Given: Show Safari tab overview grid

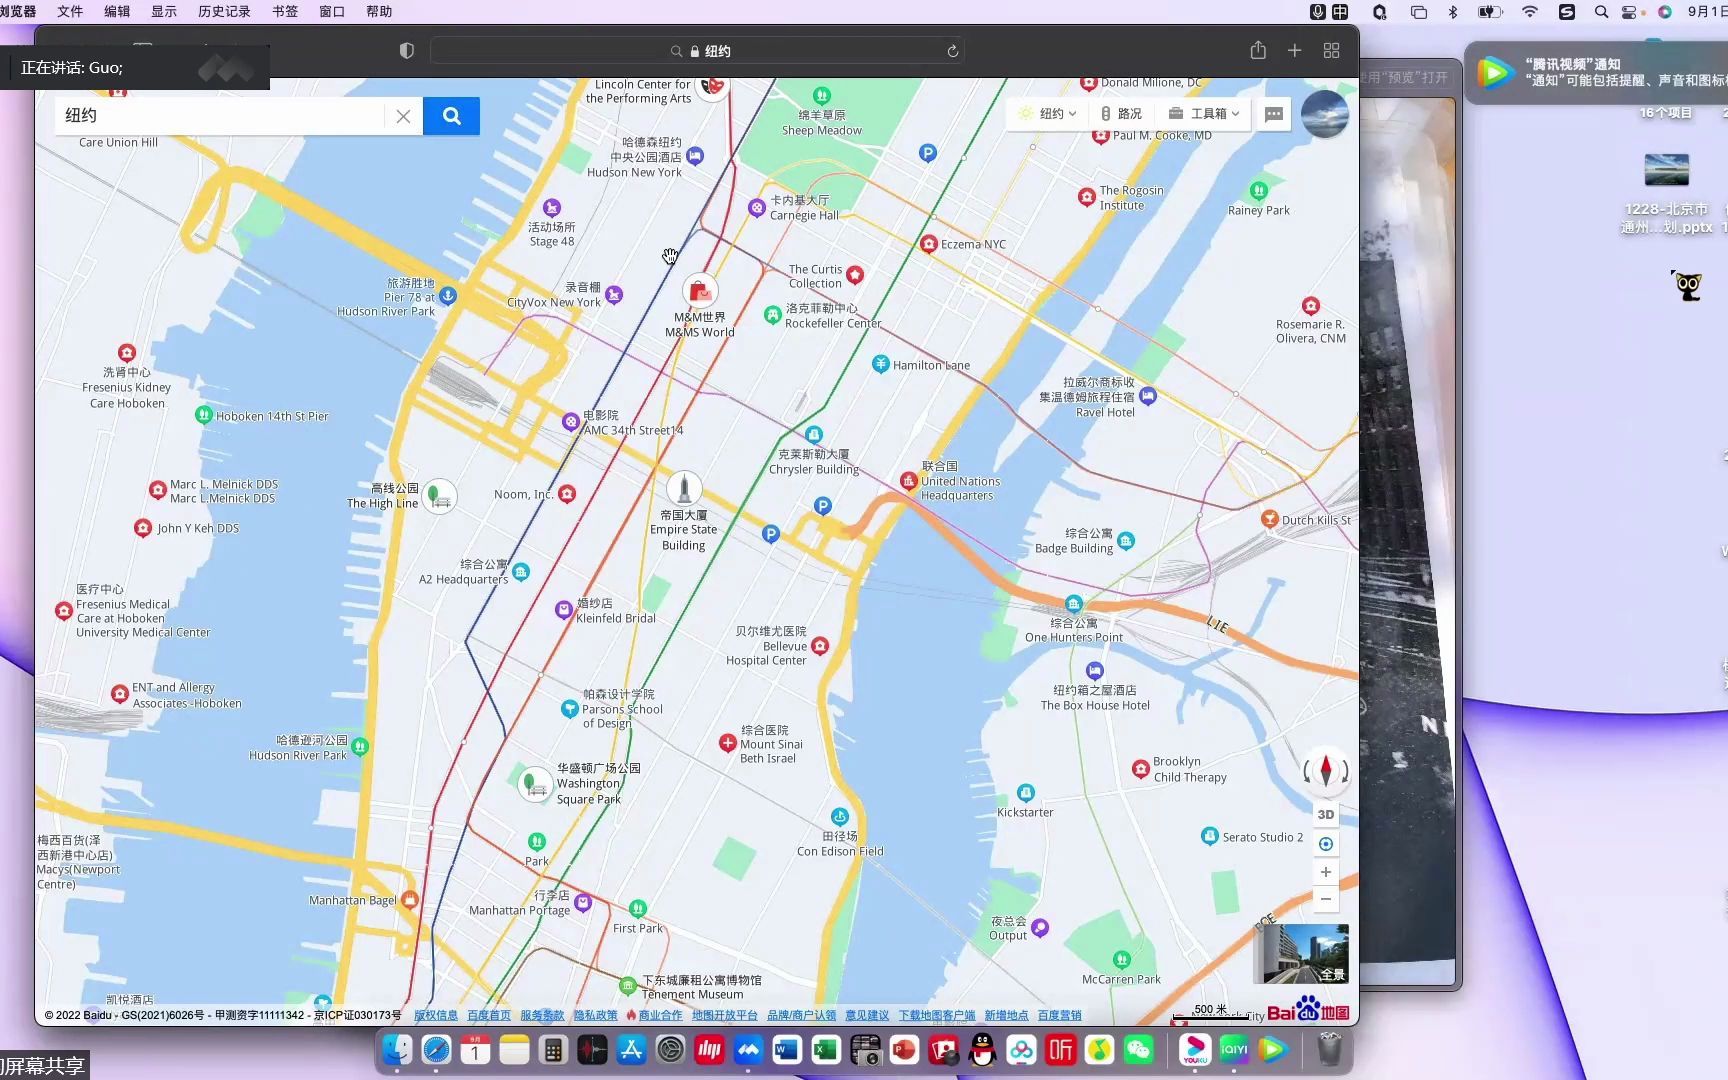Looking at the screenshot, I should (x=1331, y=50).
